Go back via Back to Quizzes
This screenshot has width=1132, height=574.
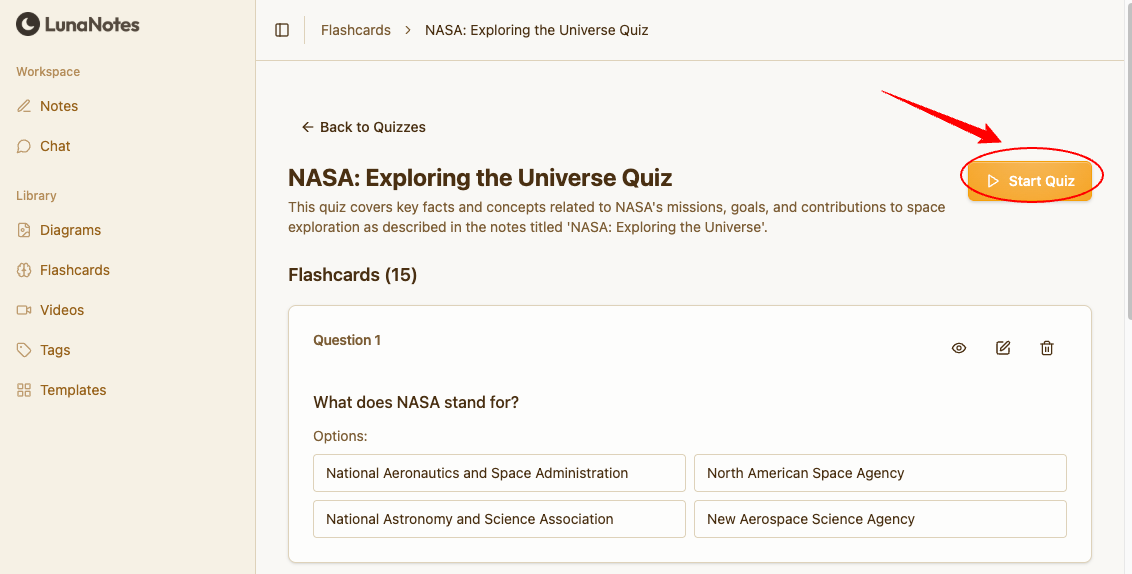(364, 127)
